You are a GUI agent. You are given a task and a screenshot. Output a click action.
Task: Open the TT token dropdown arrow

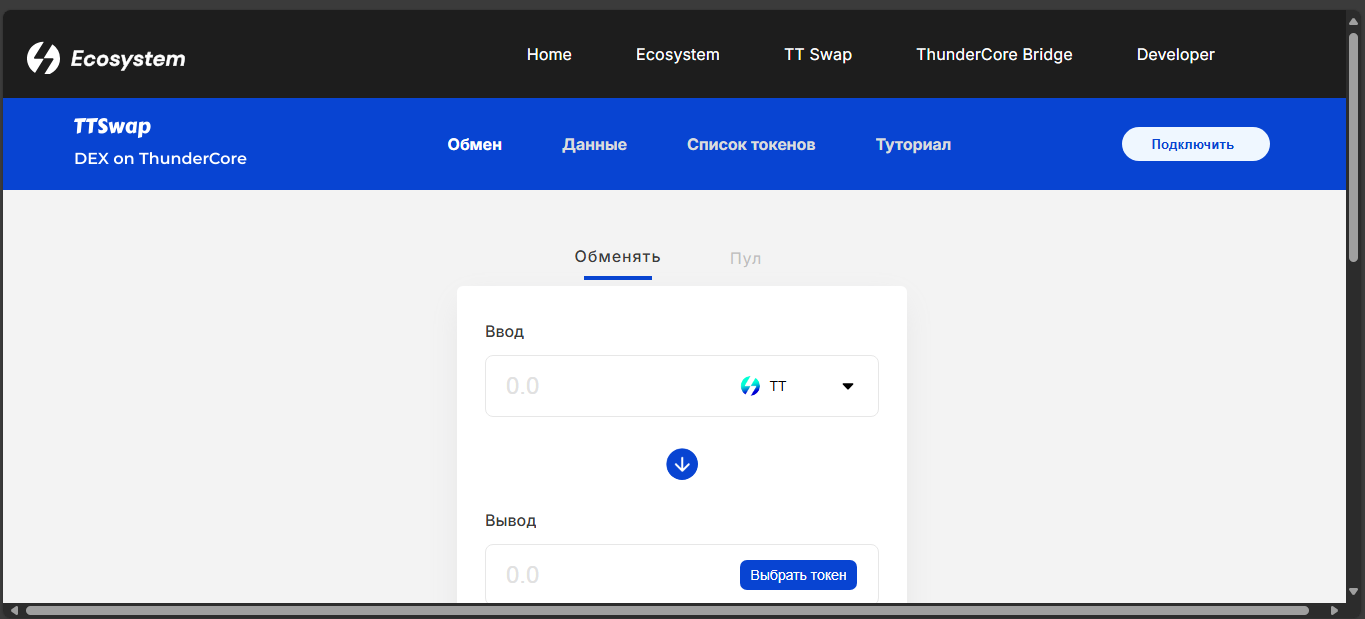(x=848, y=386)
